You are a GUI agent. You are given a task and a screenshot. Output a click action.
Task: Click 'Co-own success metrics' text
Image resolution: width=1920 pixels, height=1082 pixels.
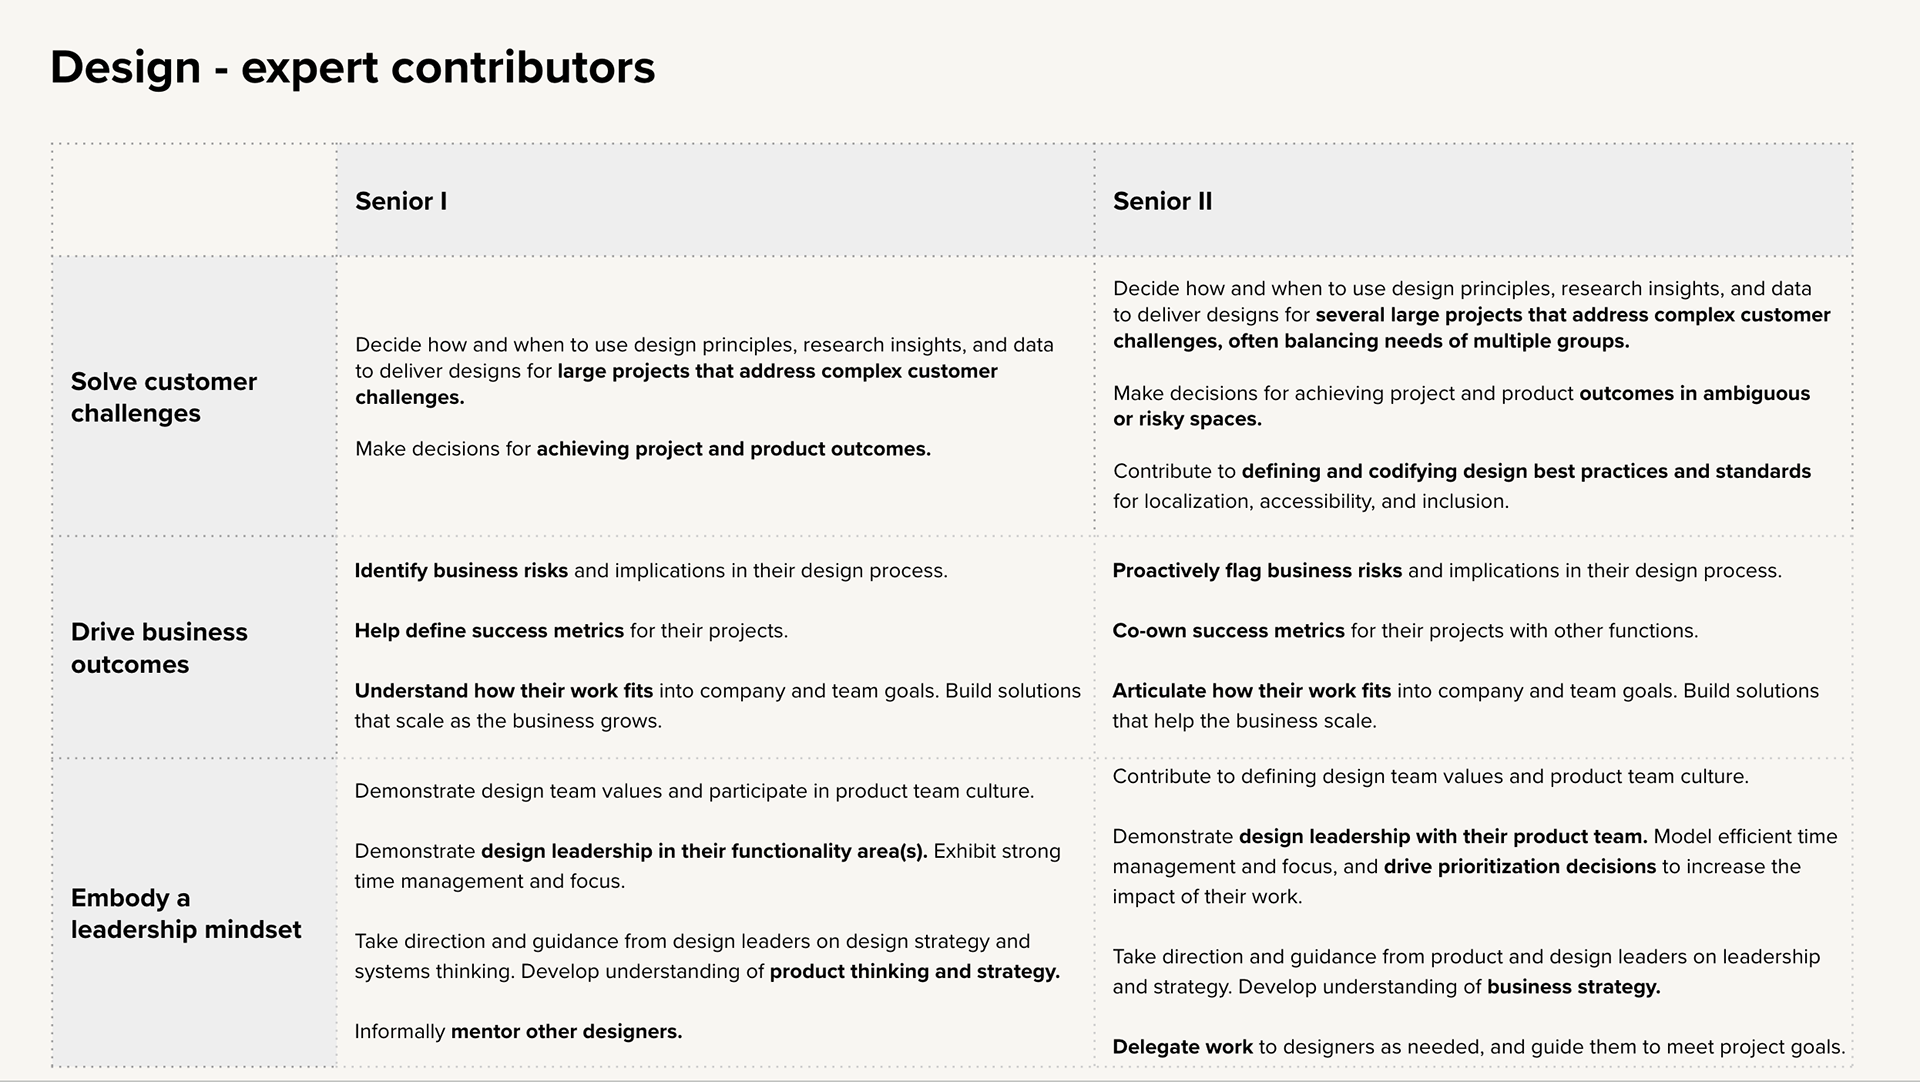[x=1228, y=631]
